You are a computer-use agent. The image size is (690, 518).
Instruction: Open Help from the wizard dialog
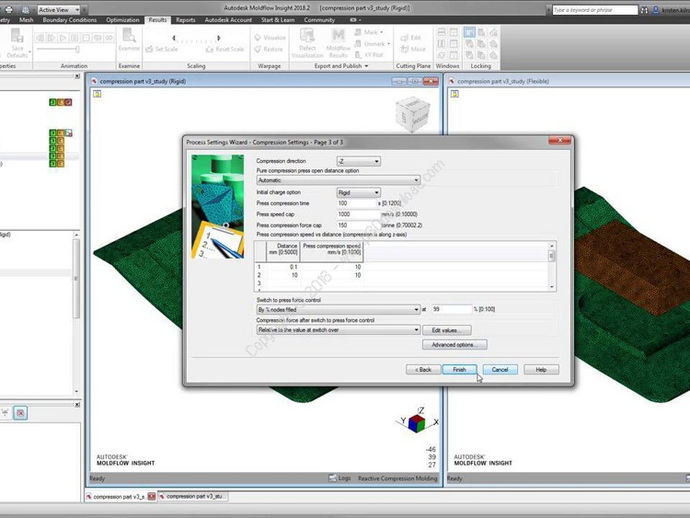[x=541, y=369]
